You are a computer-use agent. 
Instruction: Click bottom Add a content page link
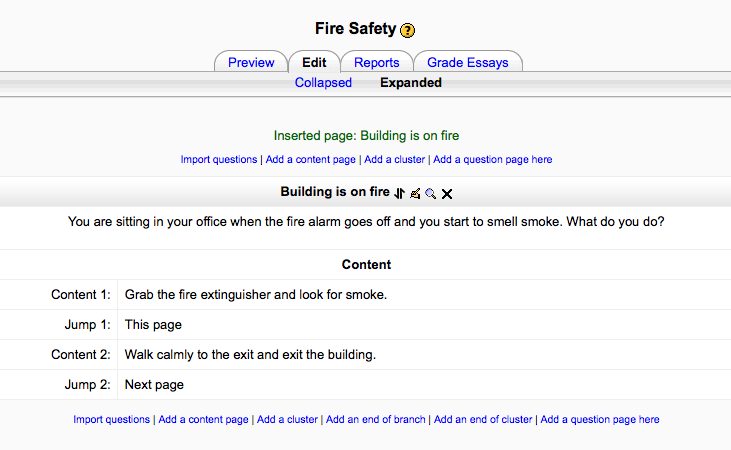pyautogui.click(x=203, y=419)
